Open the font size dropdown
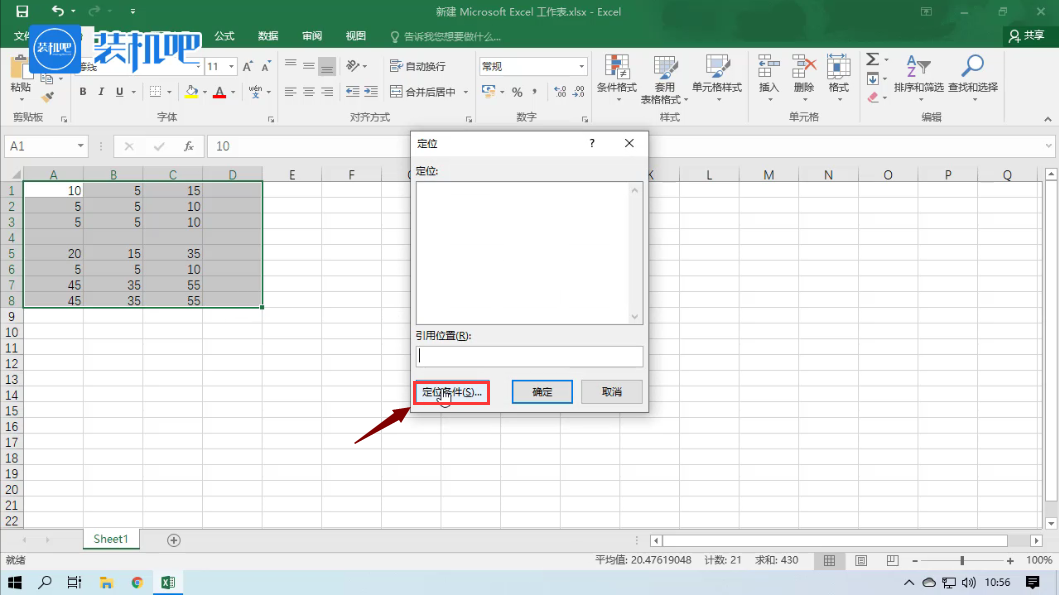The image size is (1059, 595). point(232,67)
